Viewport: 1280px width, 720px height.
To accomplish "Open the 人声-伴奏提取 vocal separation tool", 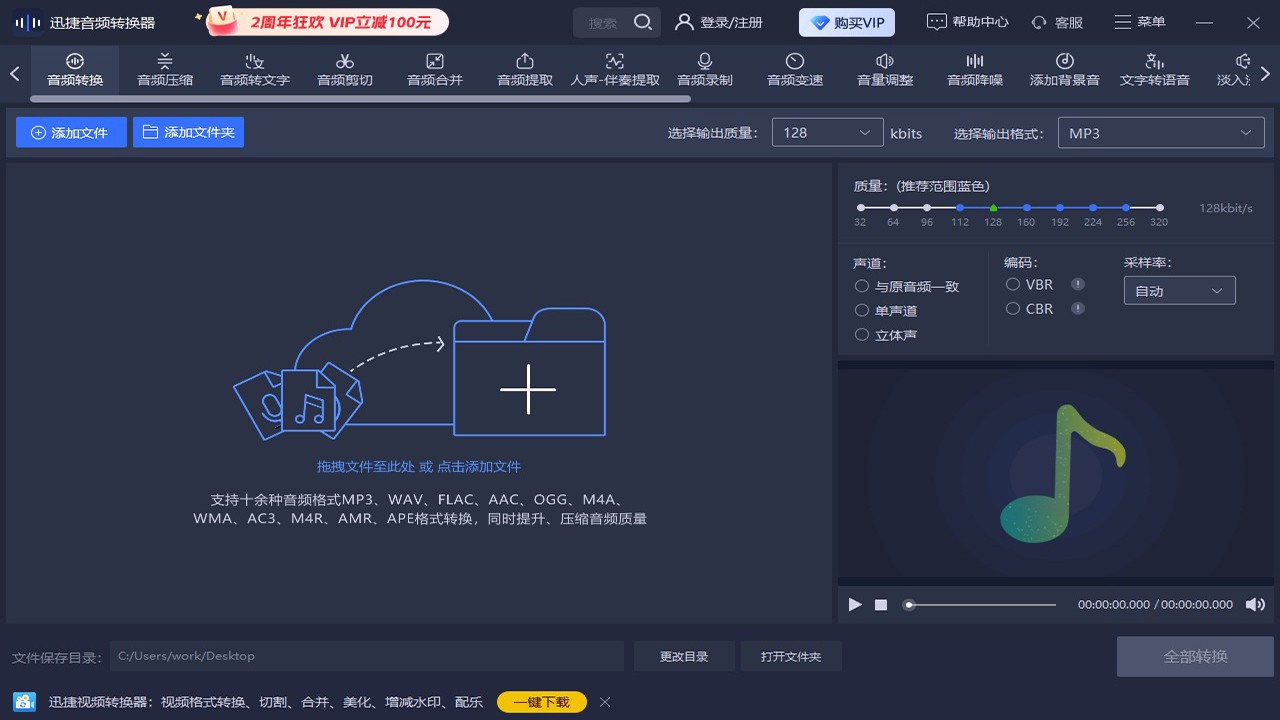I will 614,70.
